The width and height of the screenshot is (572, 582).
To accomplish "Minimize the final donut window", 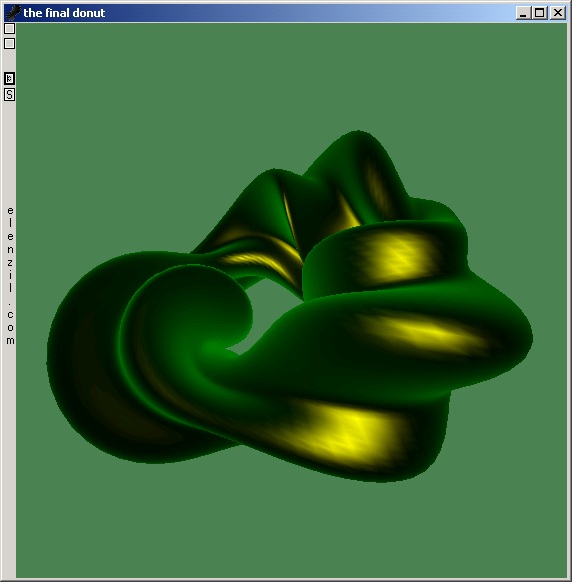I will tap(523, 13).
